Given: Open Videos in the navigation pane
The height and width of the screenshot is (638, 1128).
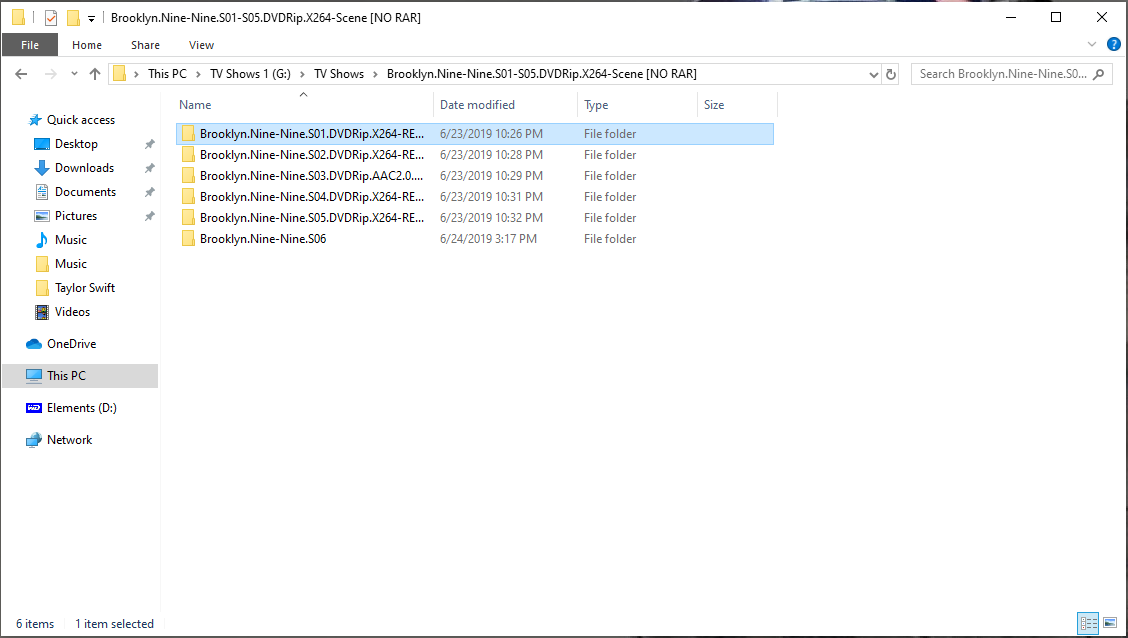Looking at the screenshot, I should click(72, 312).
